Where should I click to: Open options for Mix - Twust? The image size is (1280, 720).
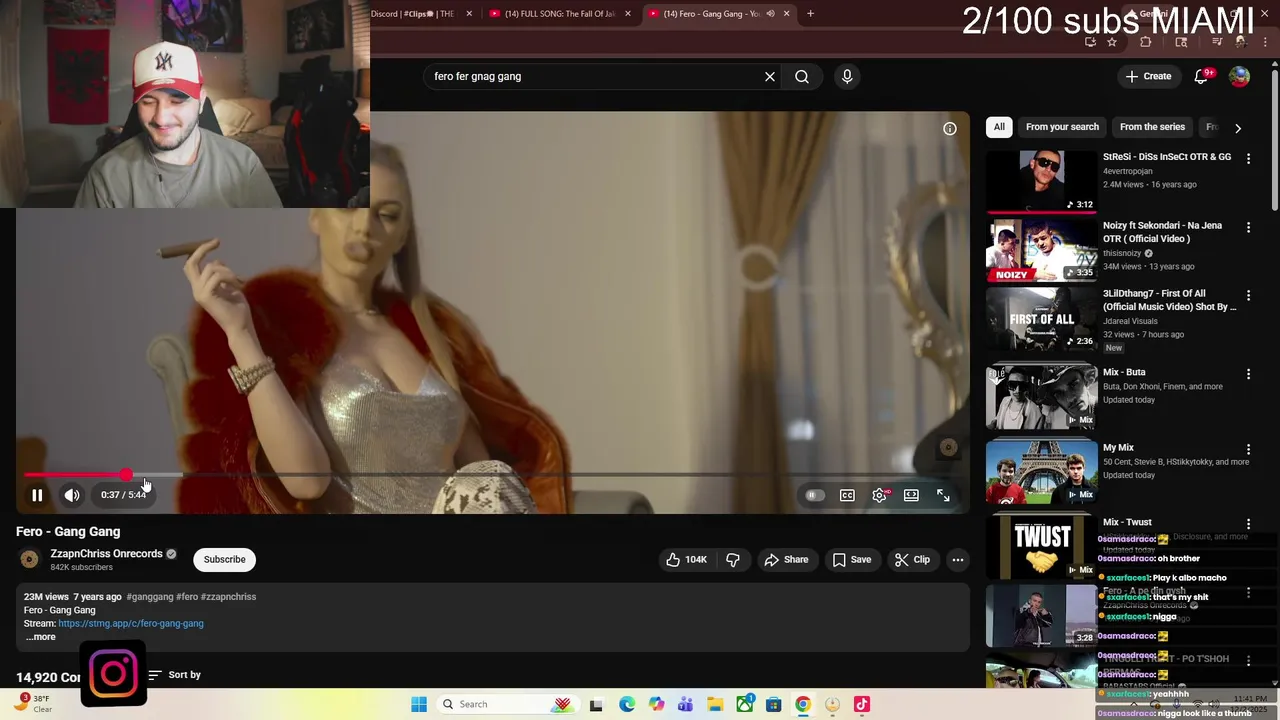tap(1248, 523)
